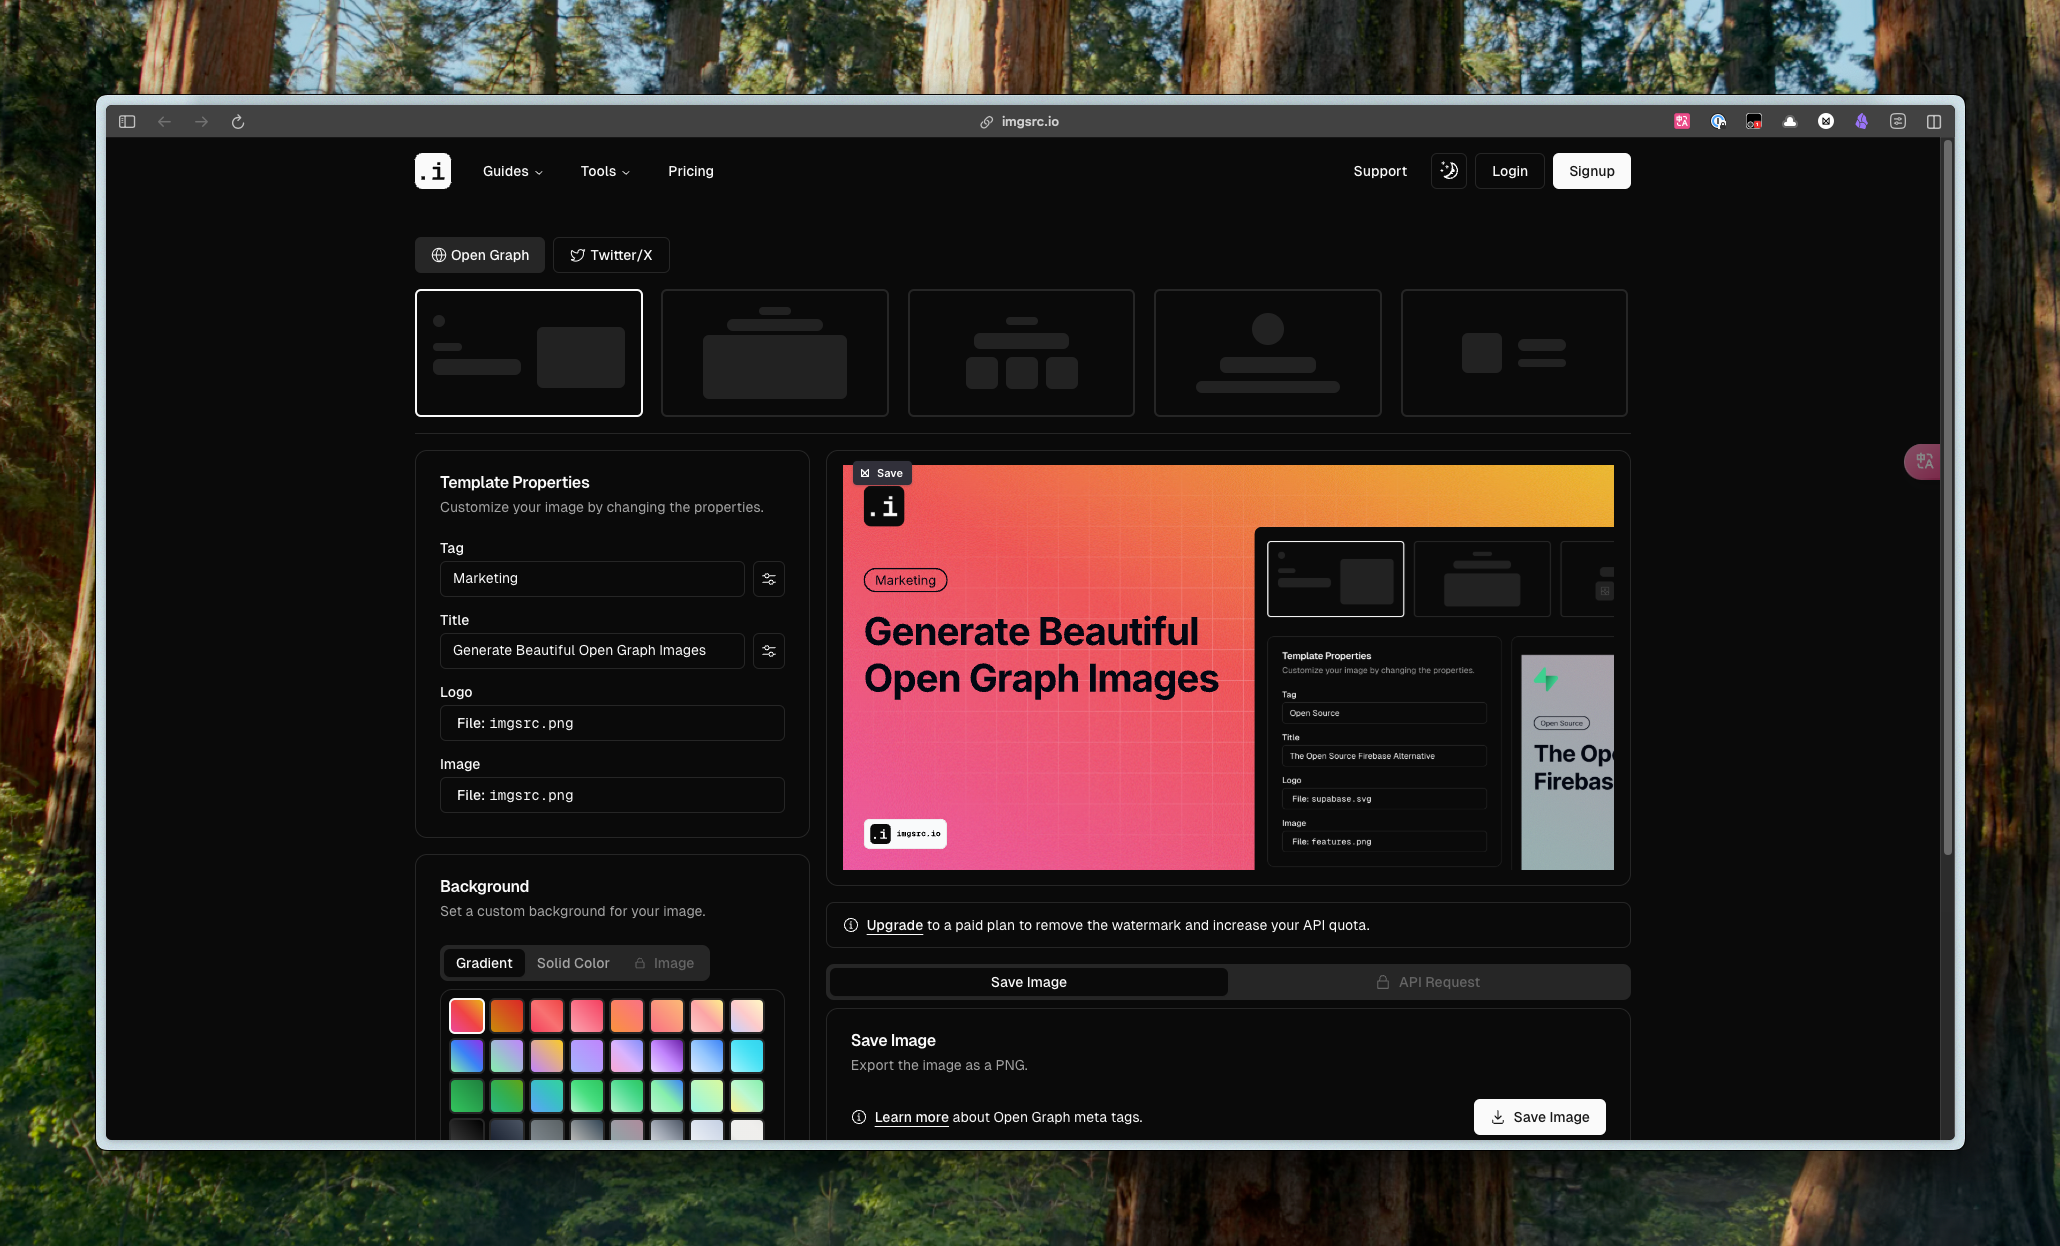Click the second template layout thumbnail

(x=774, y=352)
